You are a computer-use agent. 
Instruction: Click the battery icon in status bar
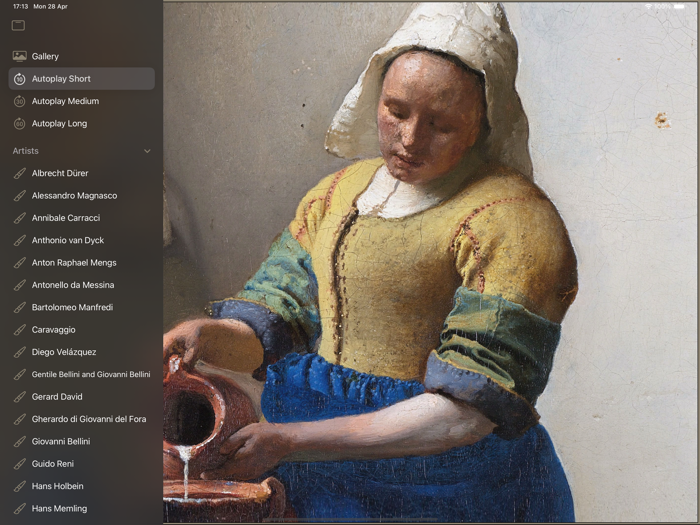(679, 7)
